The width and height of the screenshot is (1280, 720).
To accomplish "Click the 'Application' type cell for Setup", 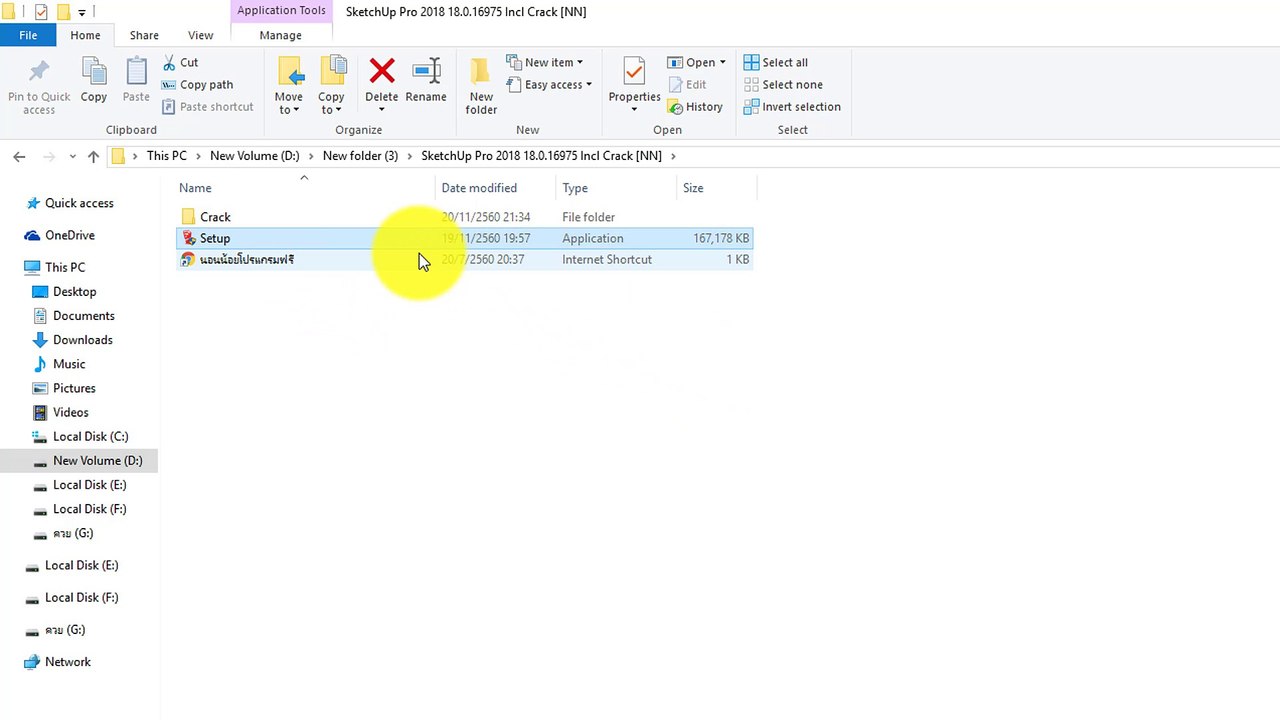I will coord(593,238).
